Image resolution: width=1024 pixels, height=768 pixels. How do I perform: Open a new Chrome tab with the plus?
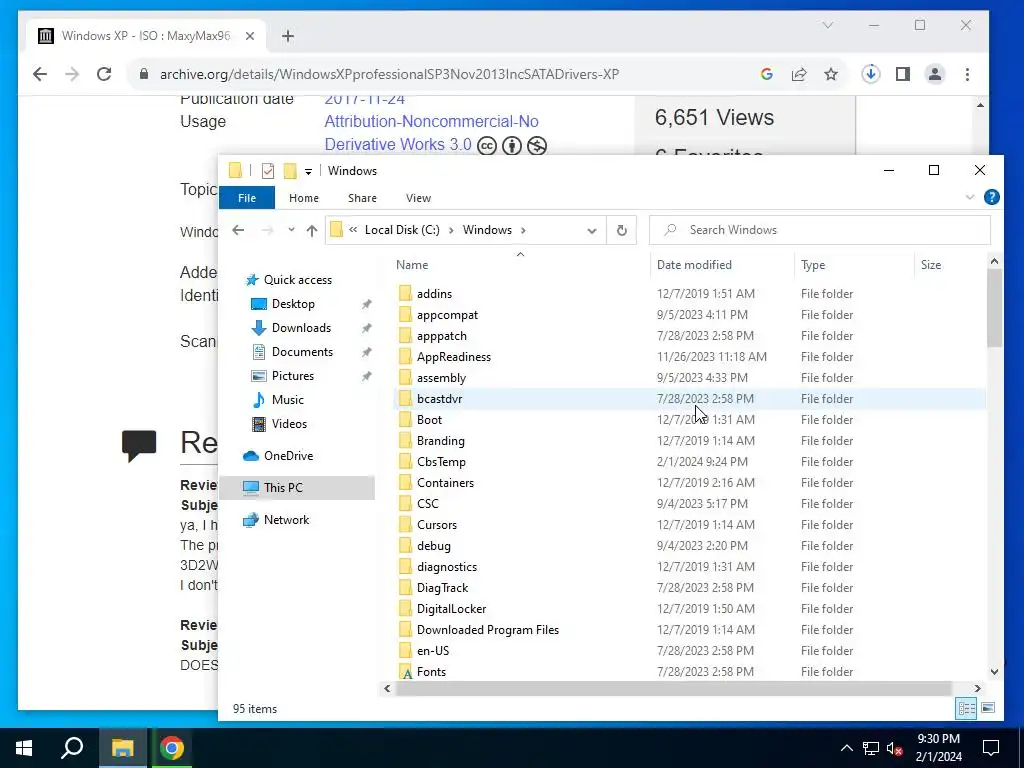[288, 36]
